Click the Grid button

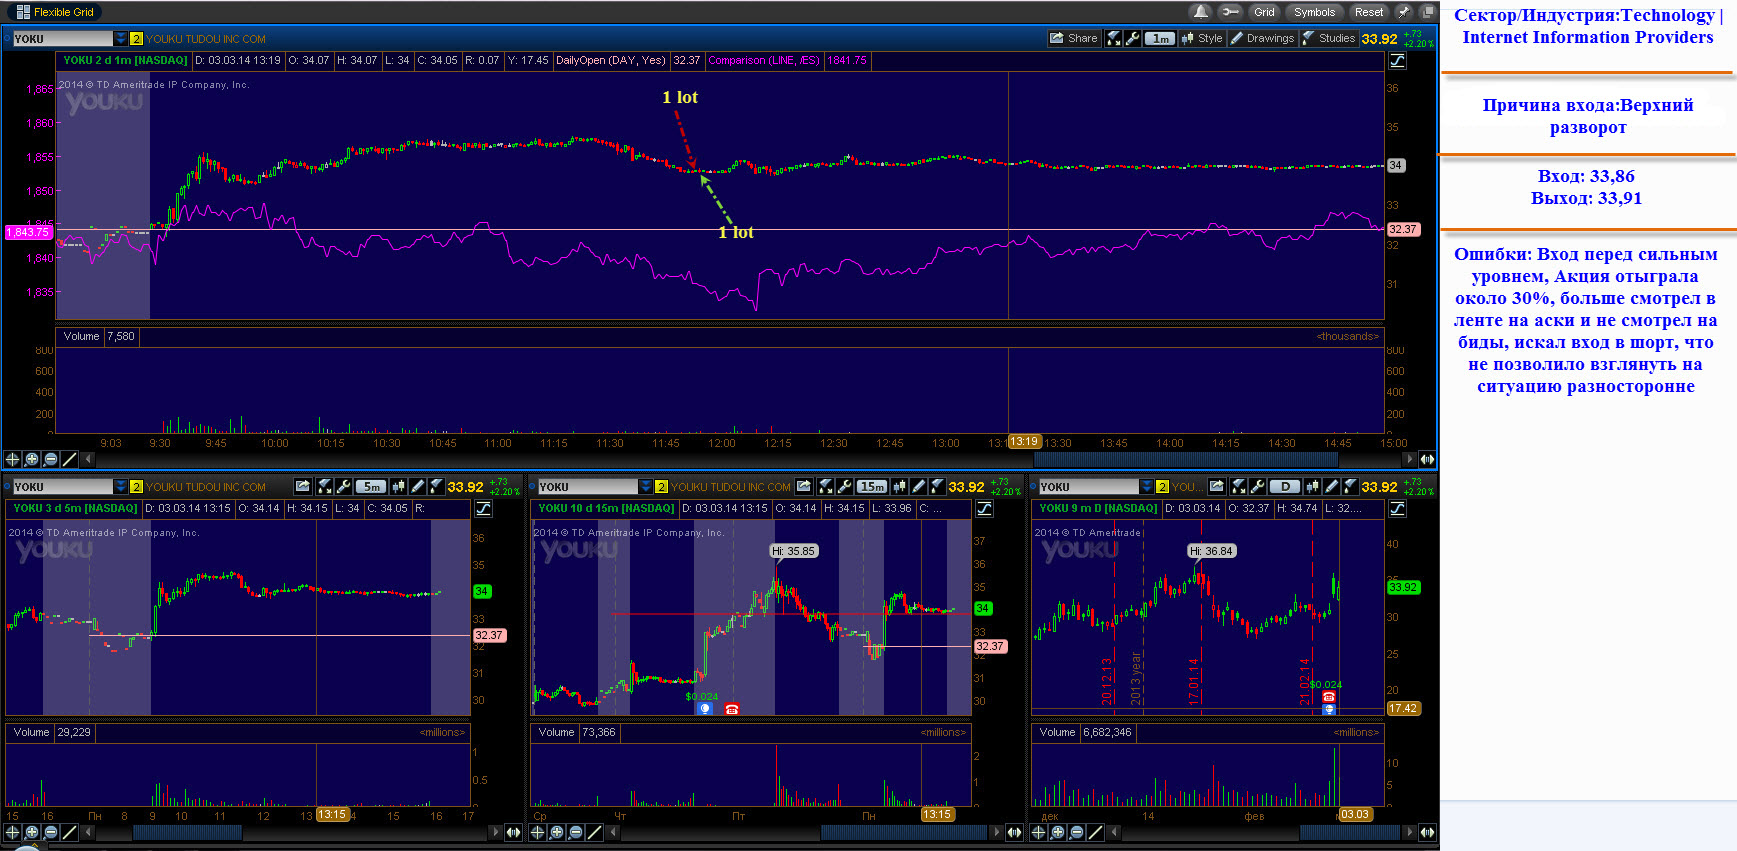tap(1265, 12)
